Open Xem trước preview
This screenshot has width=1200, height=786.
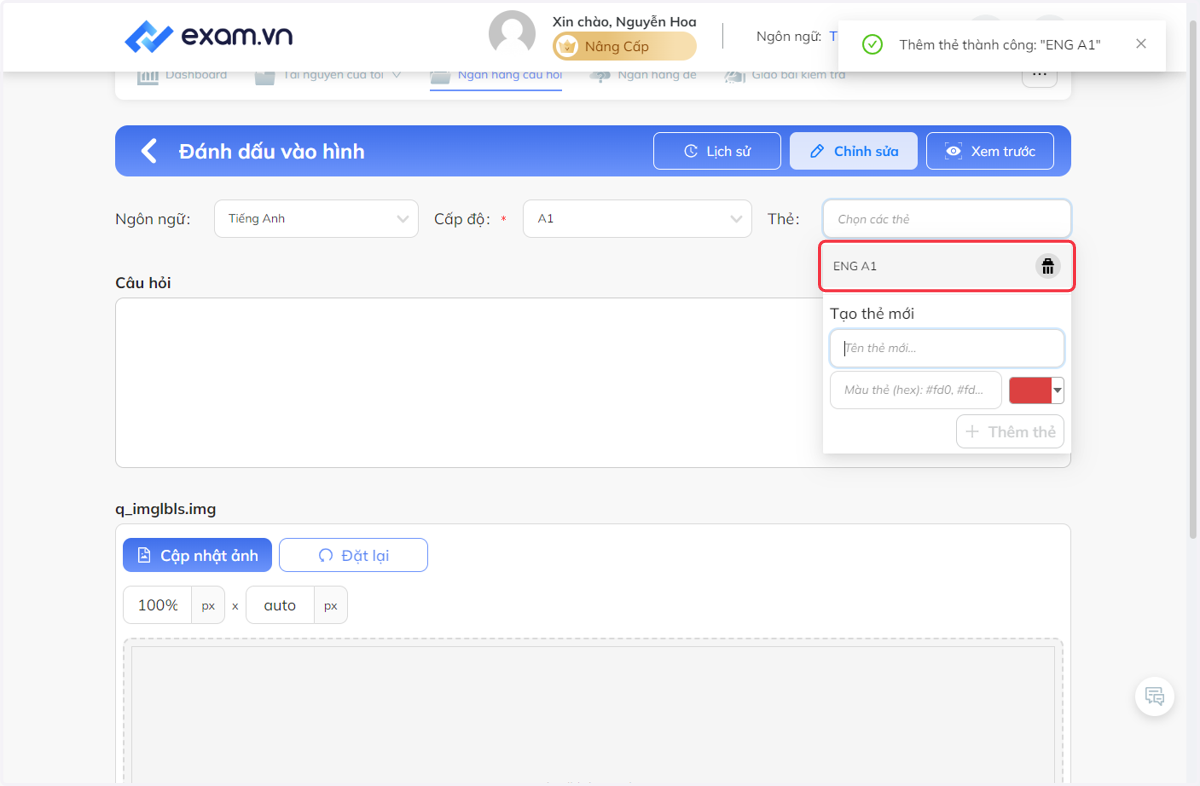(990, 151)
